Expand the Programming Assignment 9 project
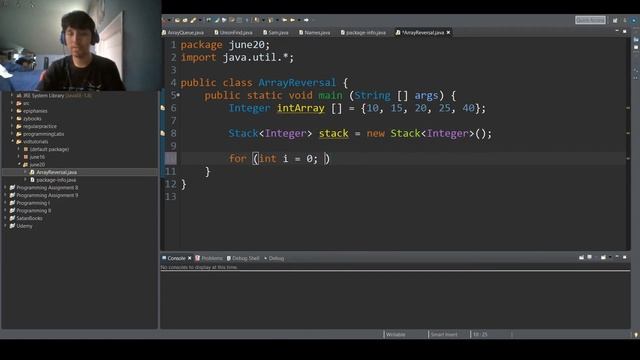Image resolution: width=640 pixels, height=360 pixels. coord(5,196)
